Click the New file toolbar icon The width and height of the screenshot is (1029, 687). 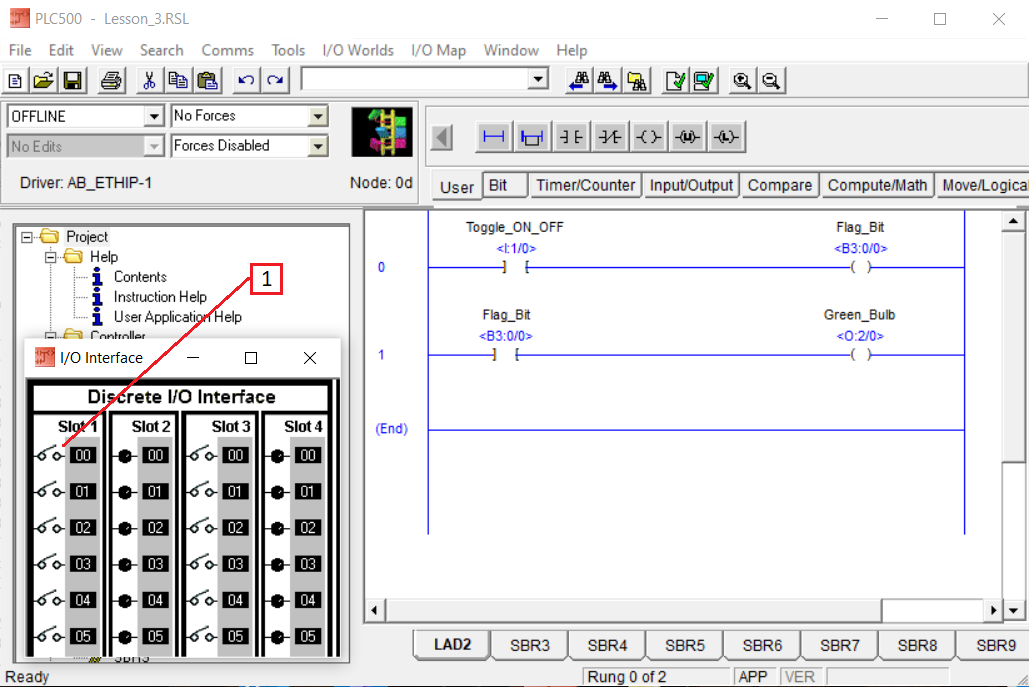(x=15, y=81)
